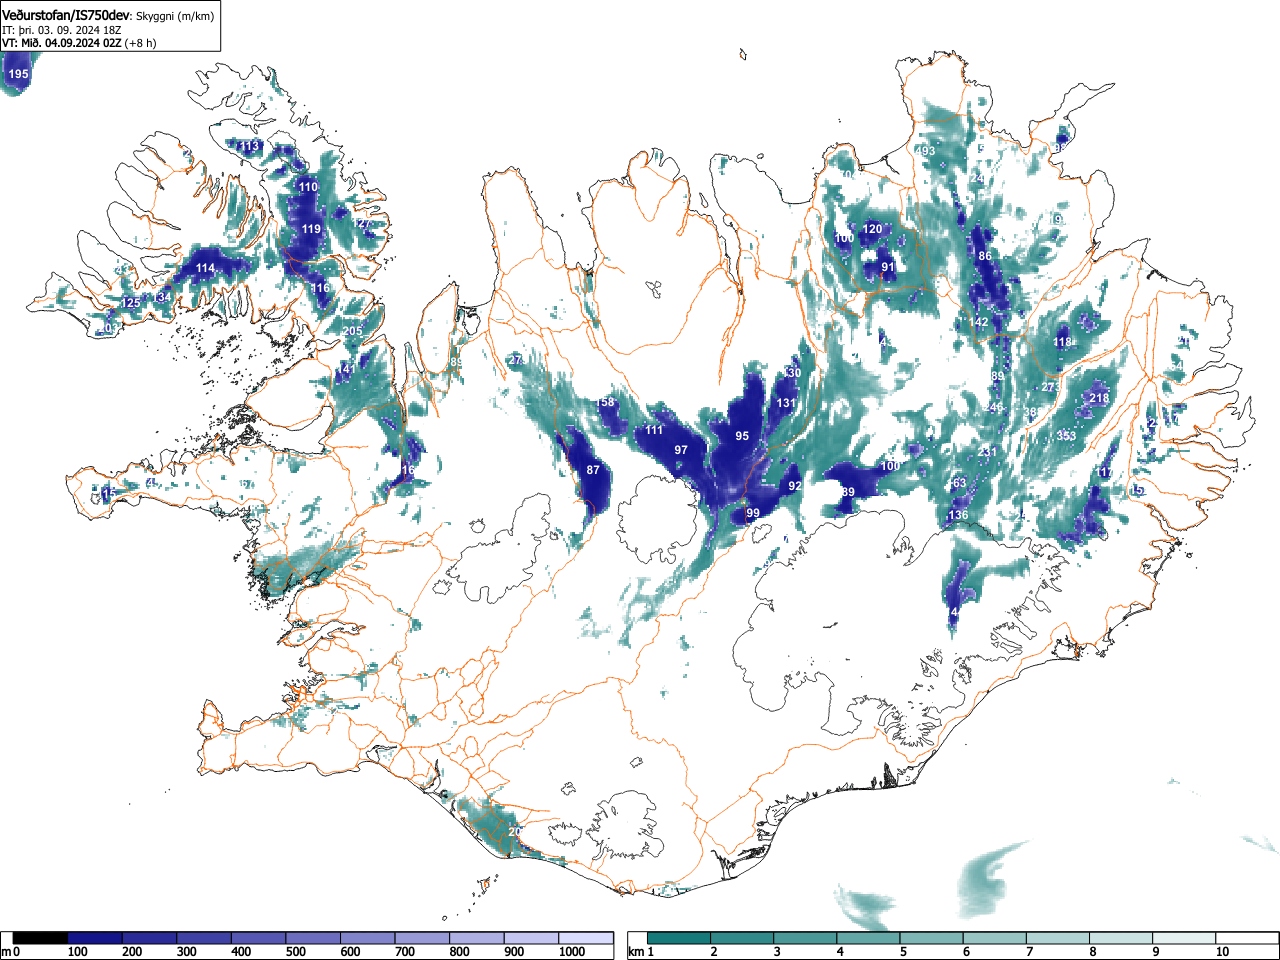Select the 231 visibility value
Image resolution: width=1280 pixels, height=960 pixels.
click(x=988, y=452)
